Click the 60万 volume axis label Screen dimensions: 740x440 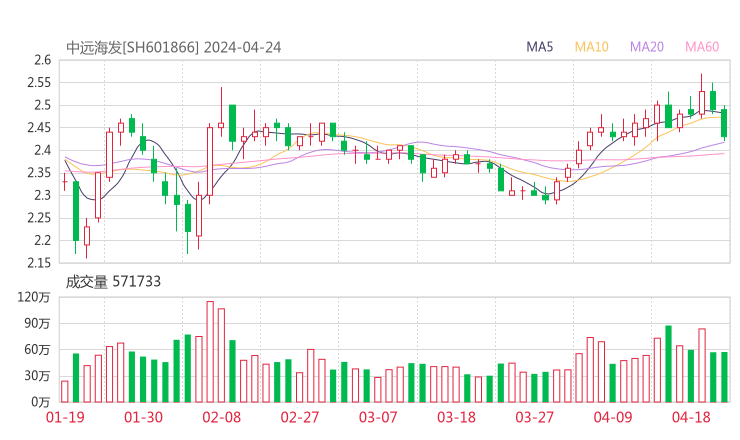click(37, 350)
